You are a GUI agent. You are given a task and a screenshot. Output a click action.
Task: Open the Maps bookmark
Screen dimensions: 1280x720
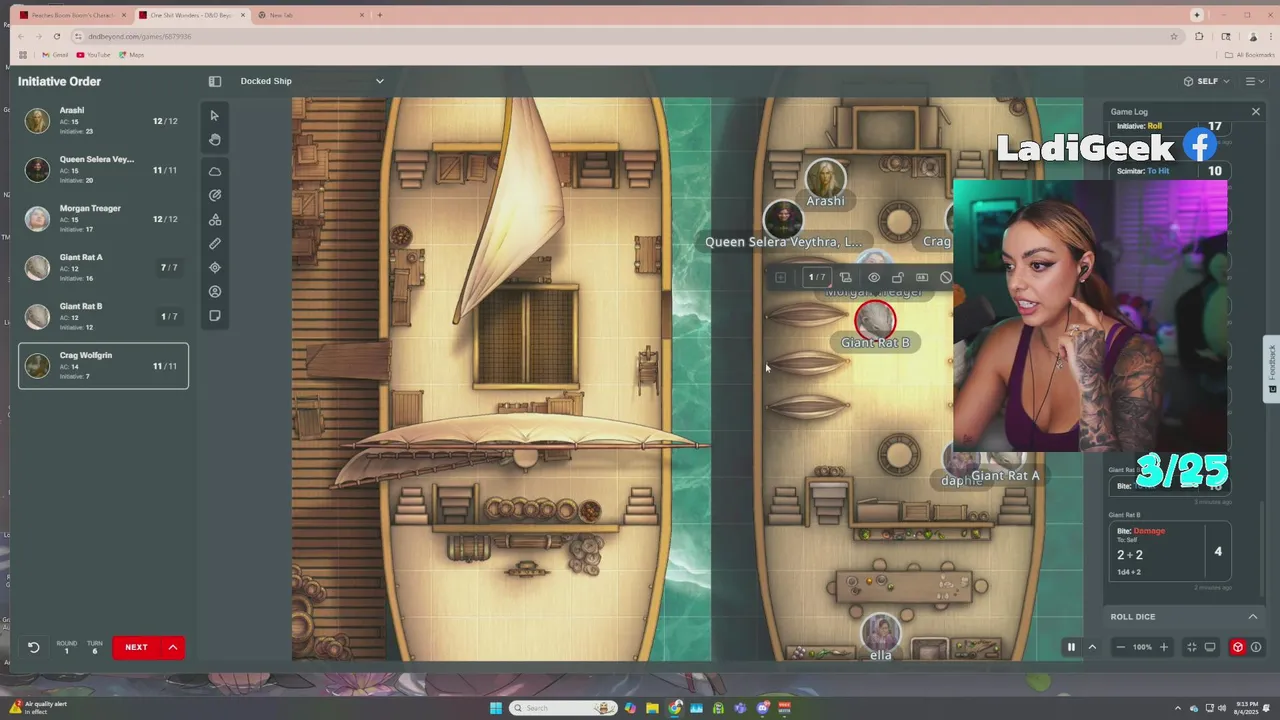(131, 55)
